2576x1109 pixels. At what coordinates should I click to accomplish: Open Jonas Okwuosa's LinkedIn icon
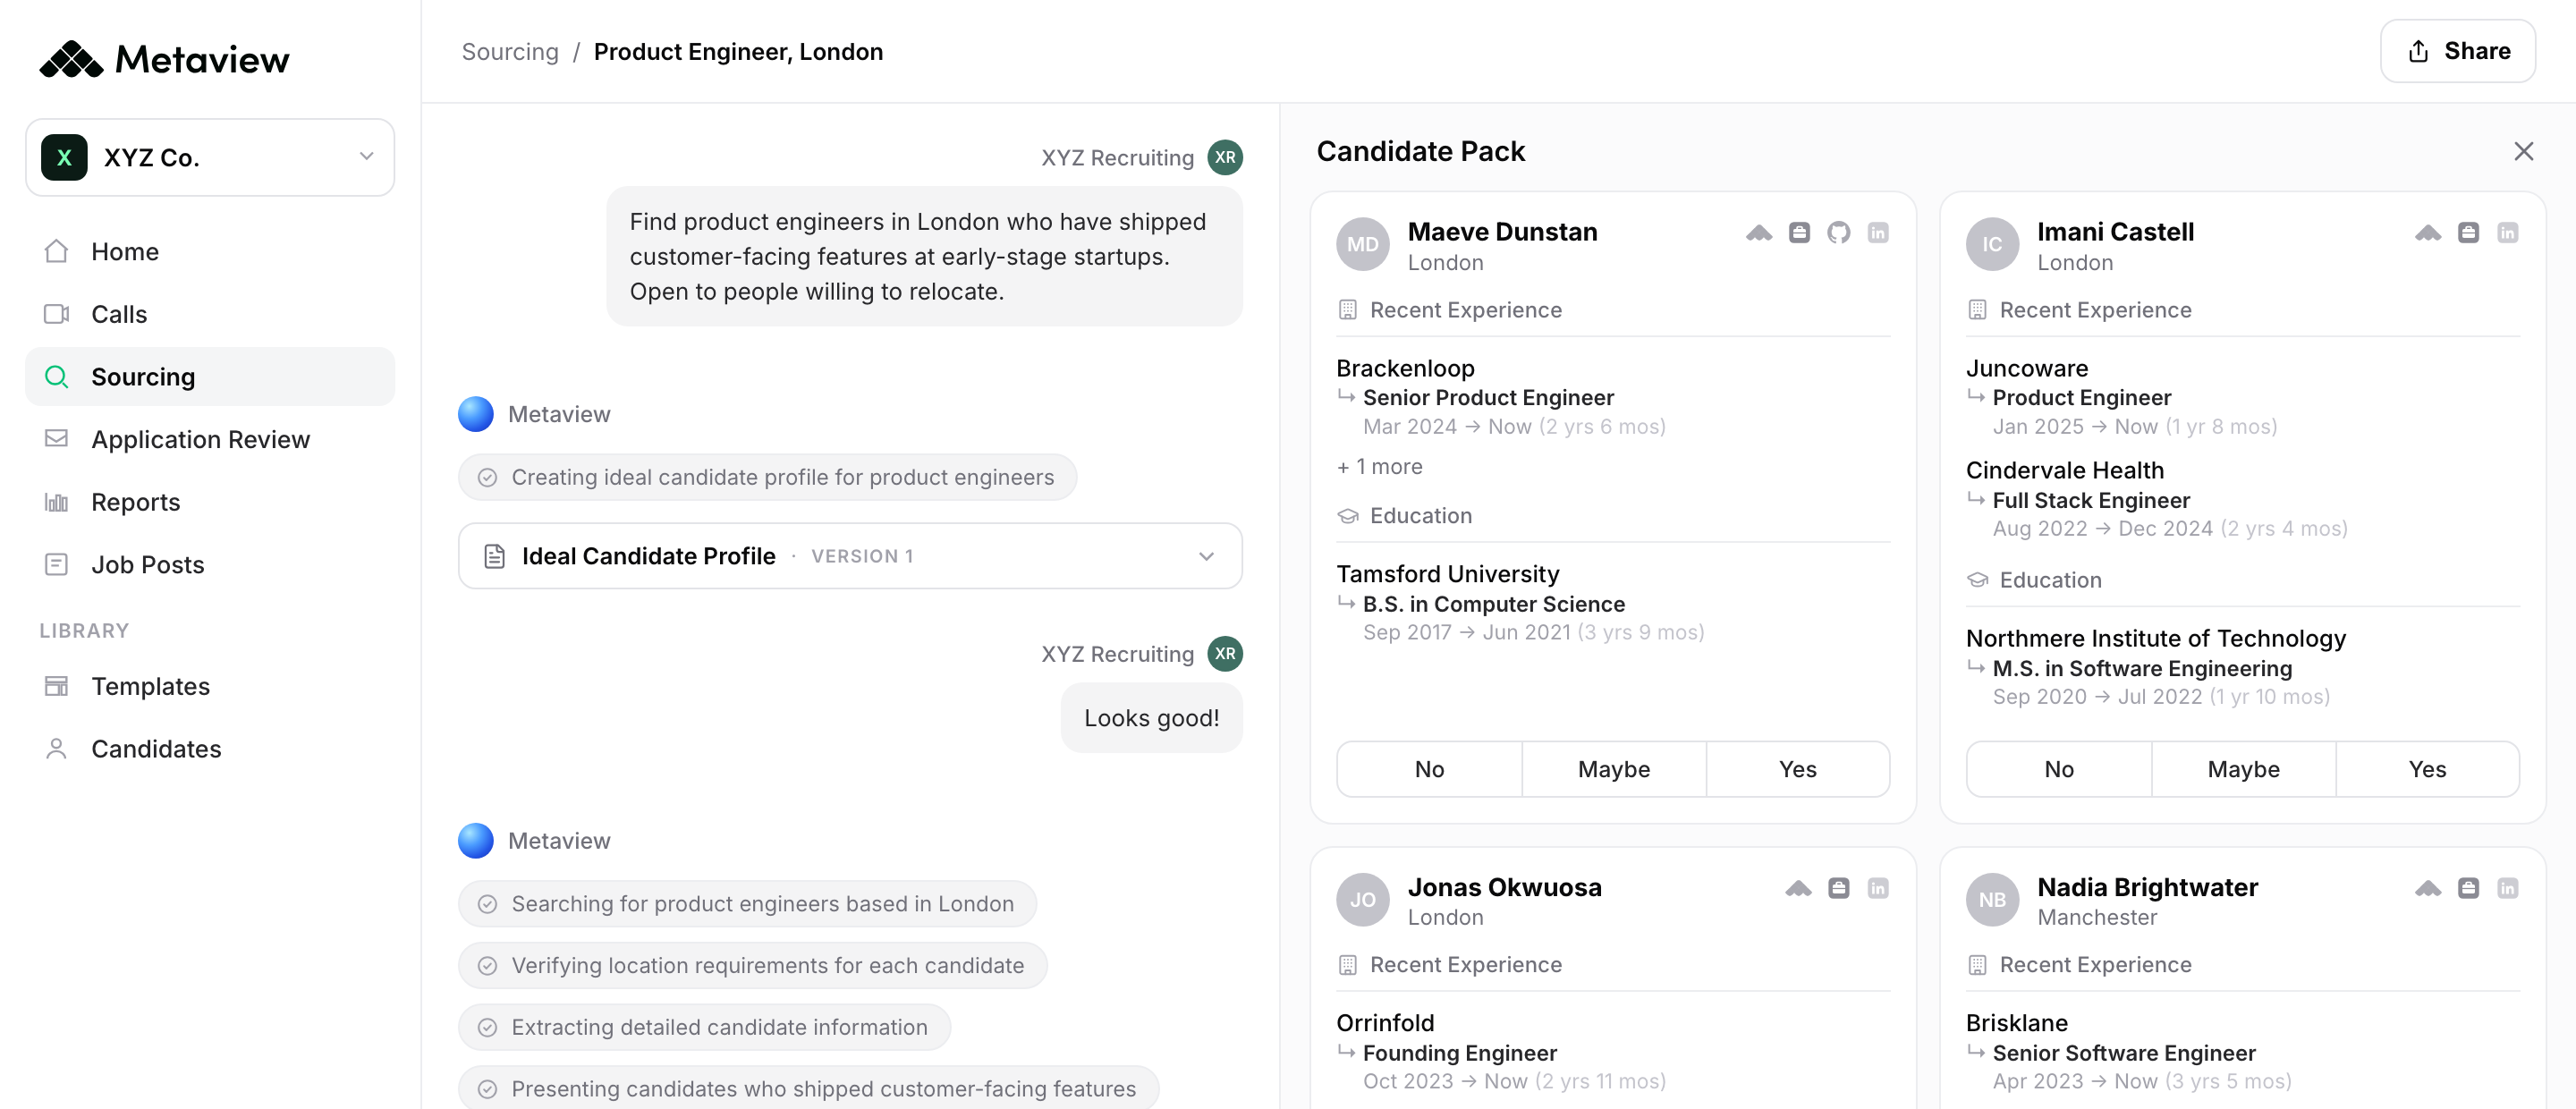(1878, 888)
